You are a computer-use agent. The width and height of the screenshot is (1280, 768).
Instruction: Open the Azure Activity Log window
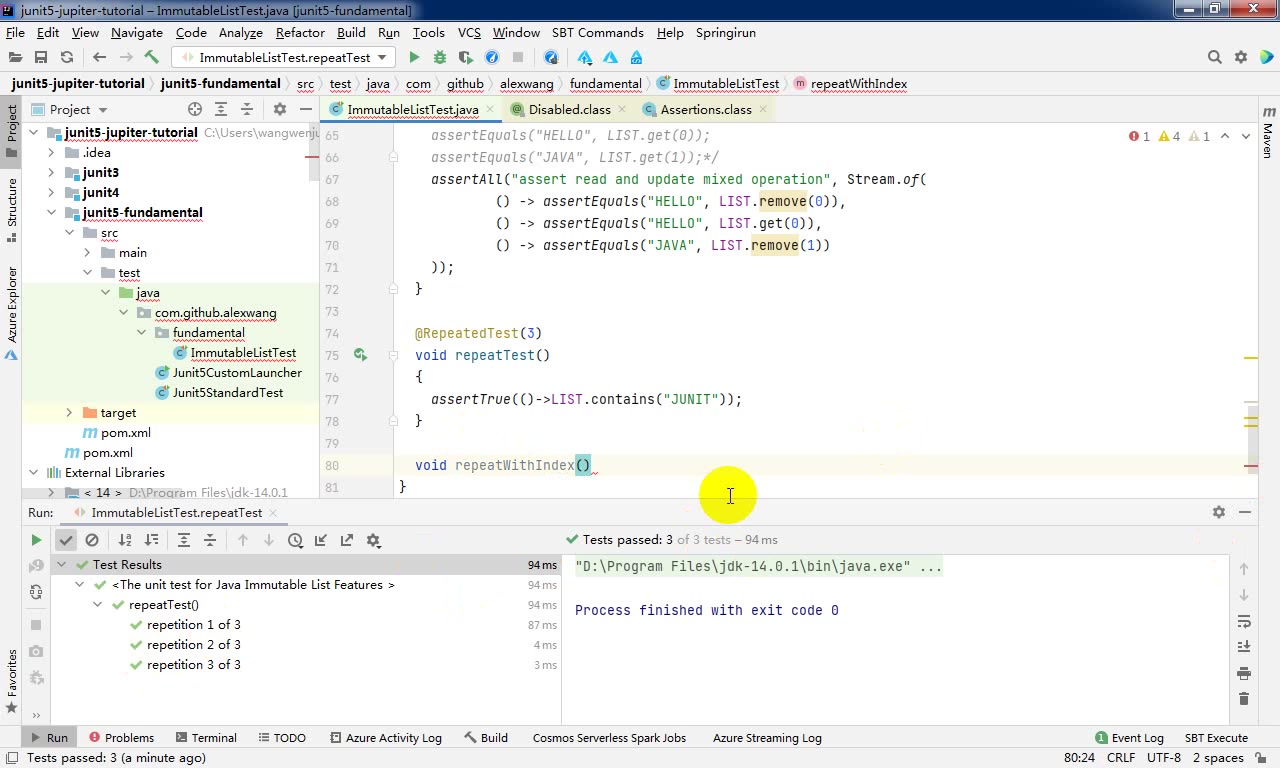[x=385, y=737]
